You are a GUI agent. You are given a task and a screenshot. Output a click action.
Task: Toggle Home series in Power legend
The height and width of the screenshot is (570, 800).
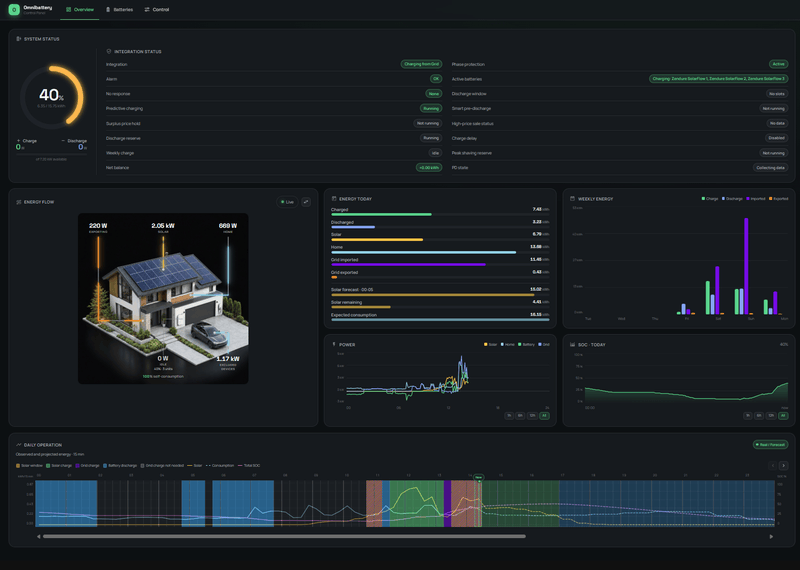pos(508,344)
